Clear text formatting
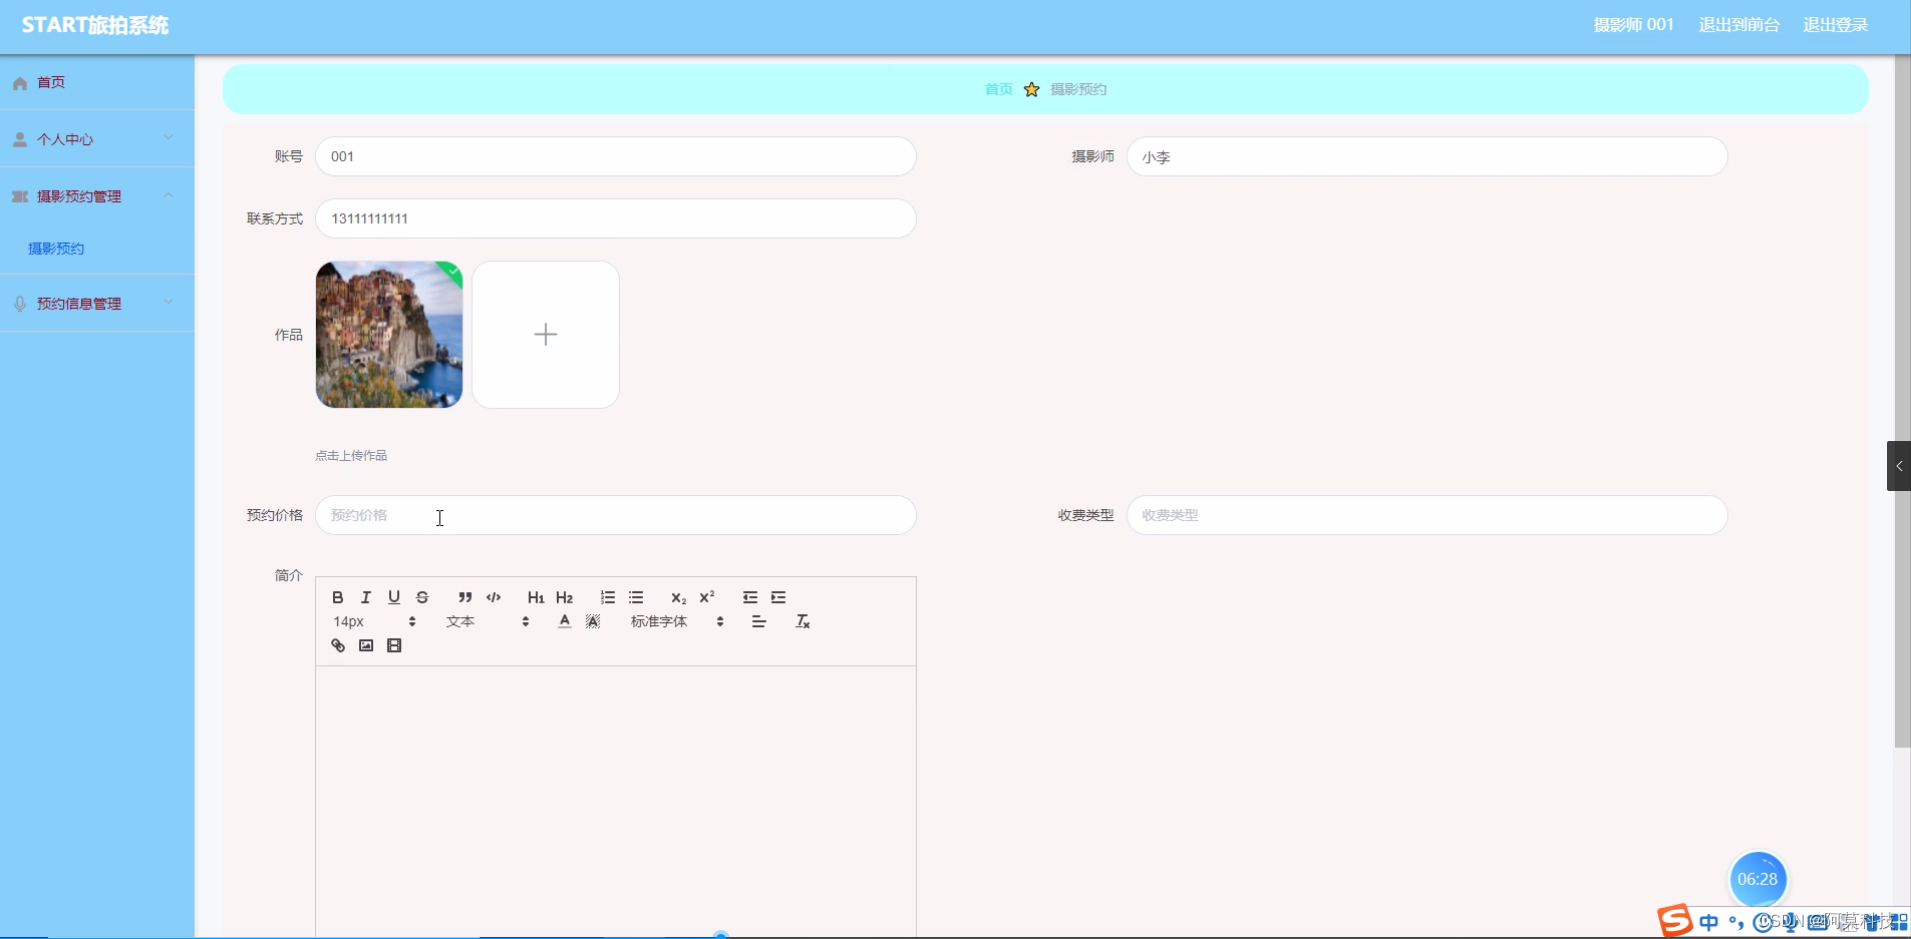Image resolution: width=1911 pixels, height=939 pixels. tap(801, 620)
